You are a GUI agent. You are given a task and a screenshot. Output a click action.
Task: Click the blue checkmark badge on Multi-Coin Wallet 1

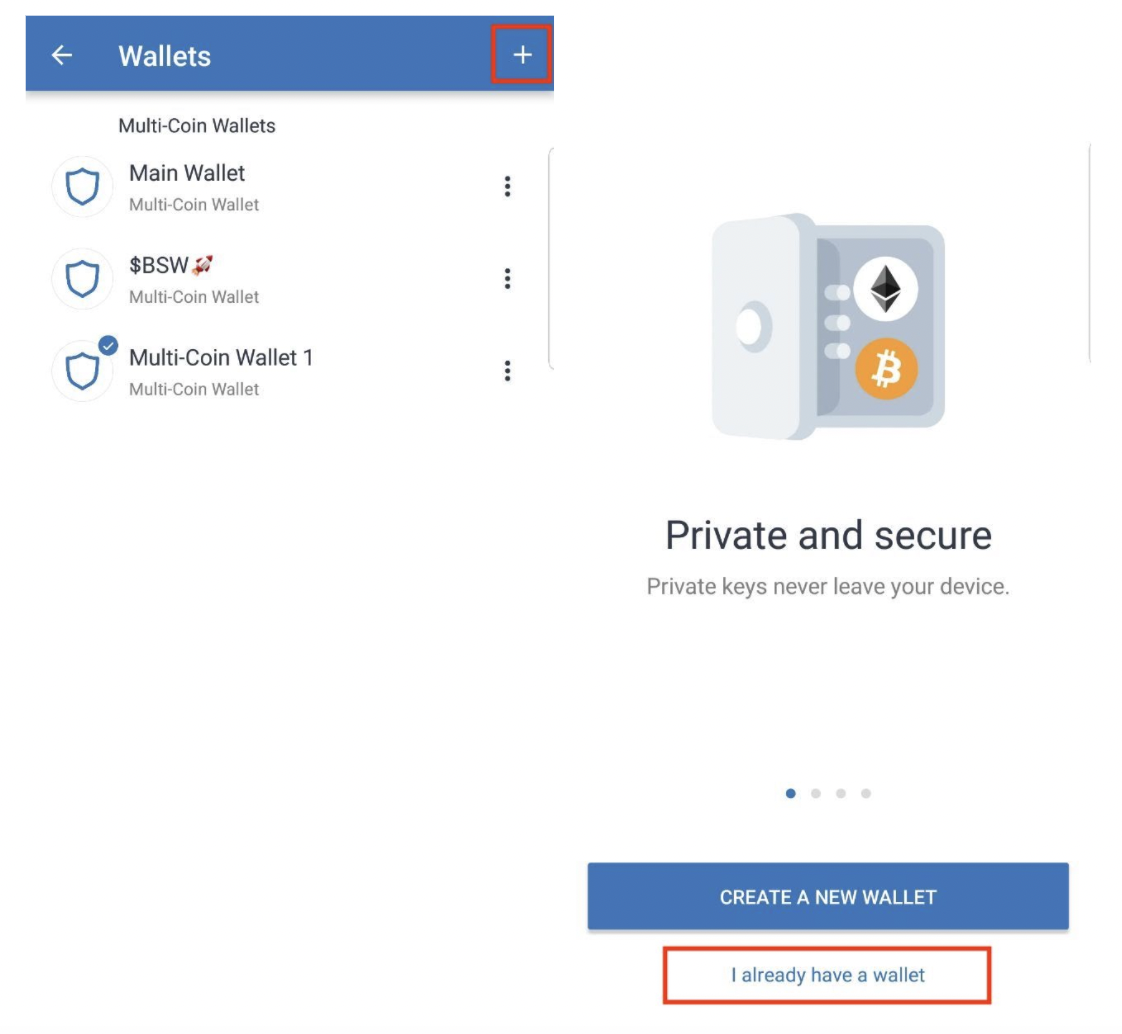coord(108,346)
